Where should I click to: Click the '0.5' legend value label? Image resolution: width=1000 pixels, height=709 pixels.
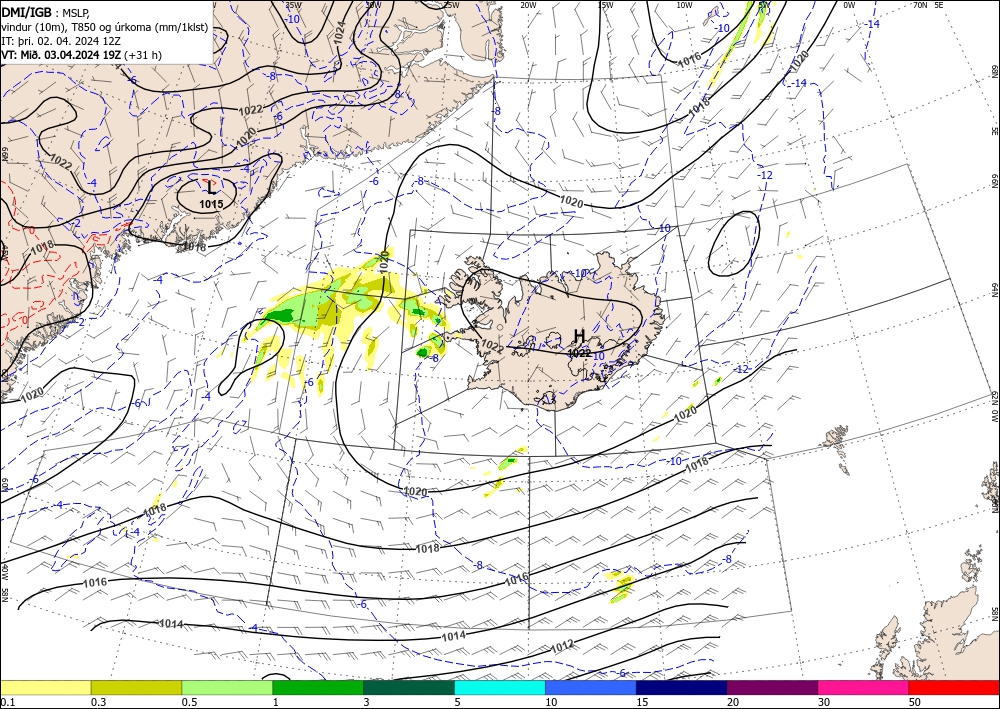[x=189, y=702]
